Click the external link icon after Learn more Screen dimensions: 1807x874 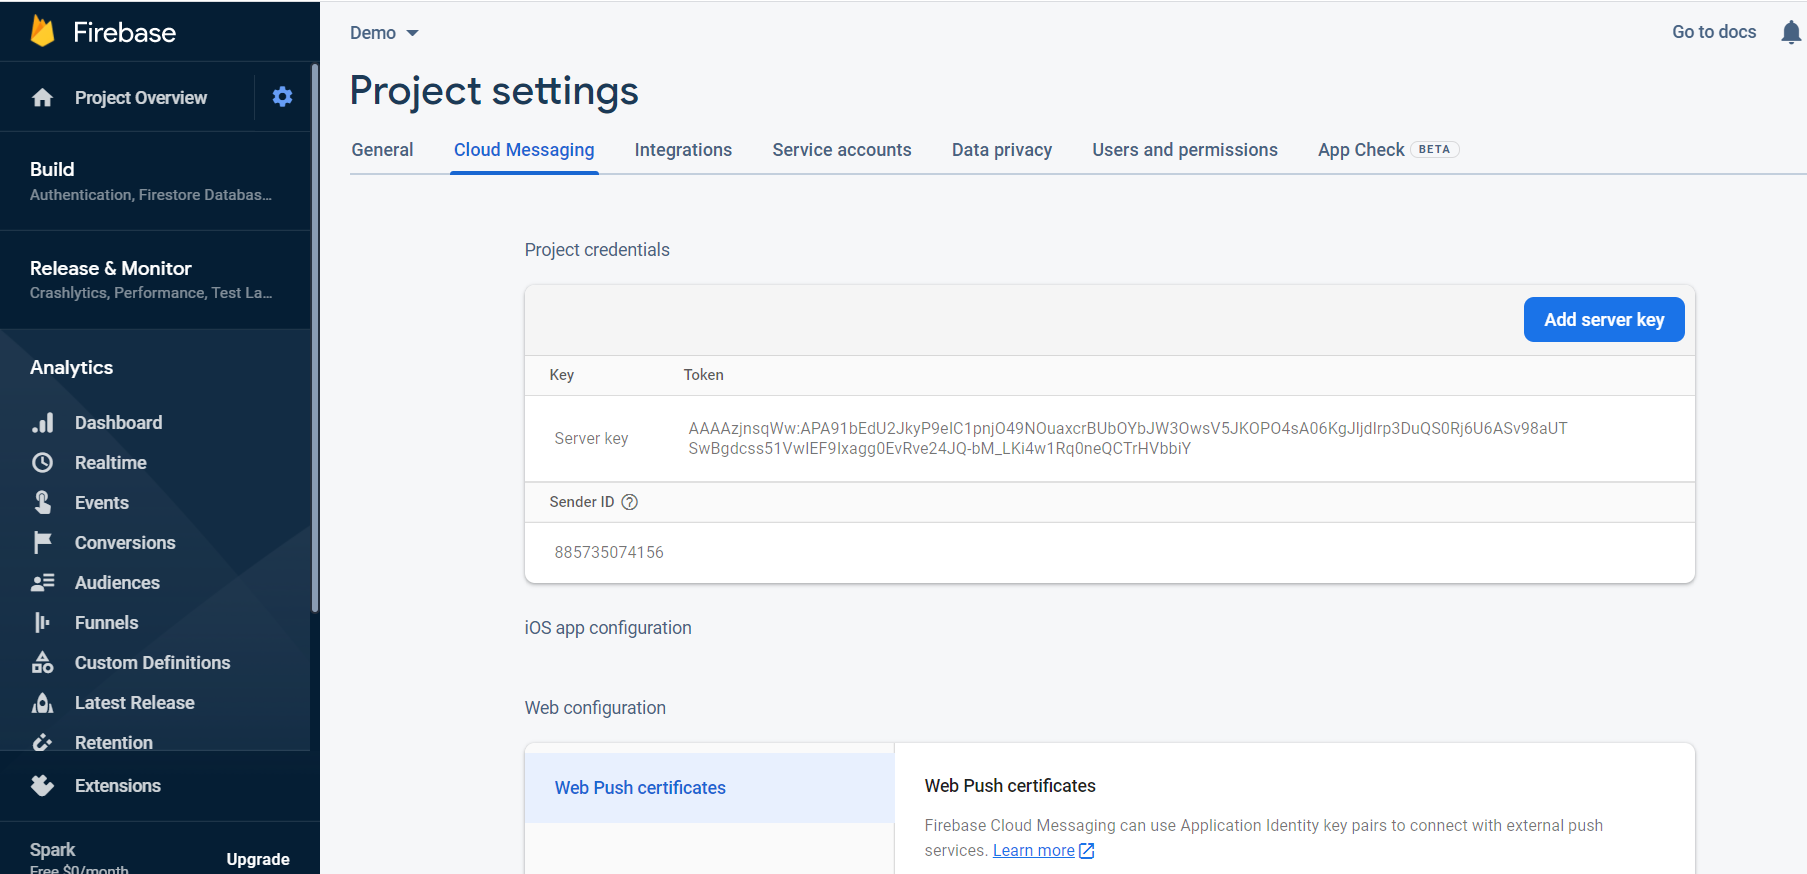click(x=1087, y=851)
